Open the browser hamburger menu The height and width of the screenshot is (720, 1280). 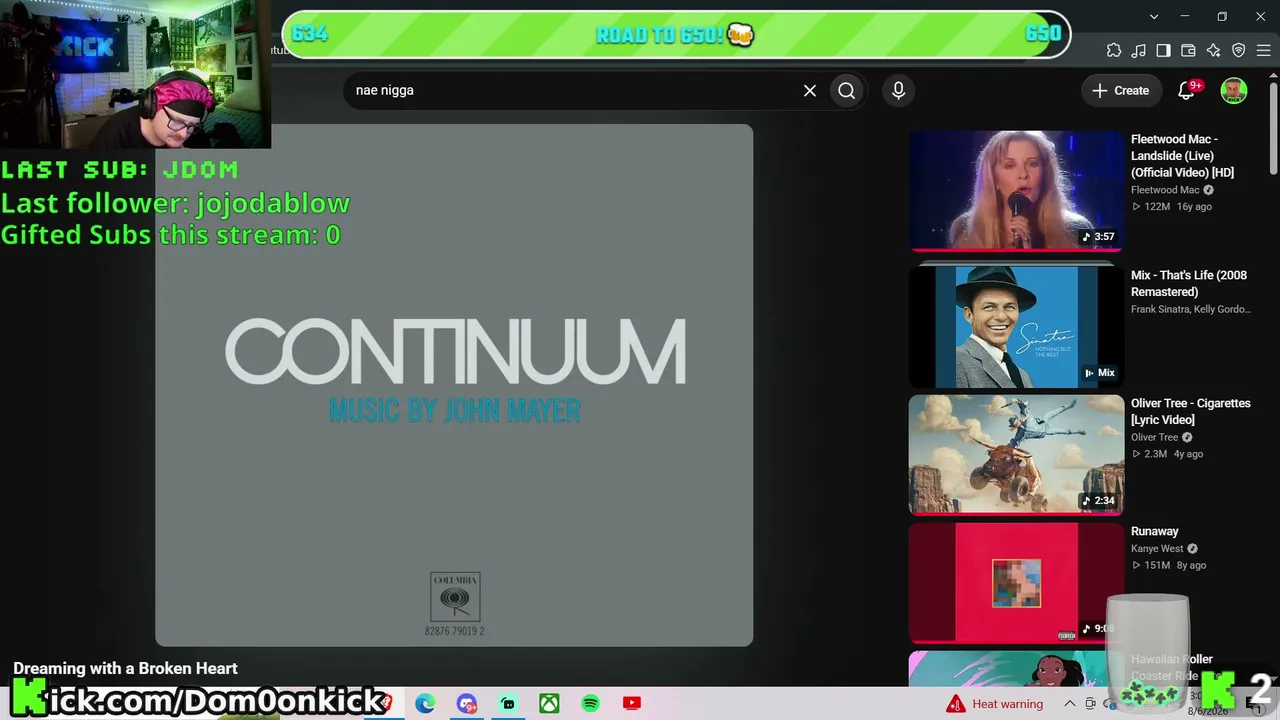[1263, 50]
